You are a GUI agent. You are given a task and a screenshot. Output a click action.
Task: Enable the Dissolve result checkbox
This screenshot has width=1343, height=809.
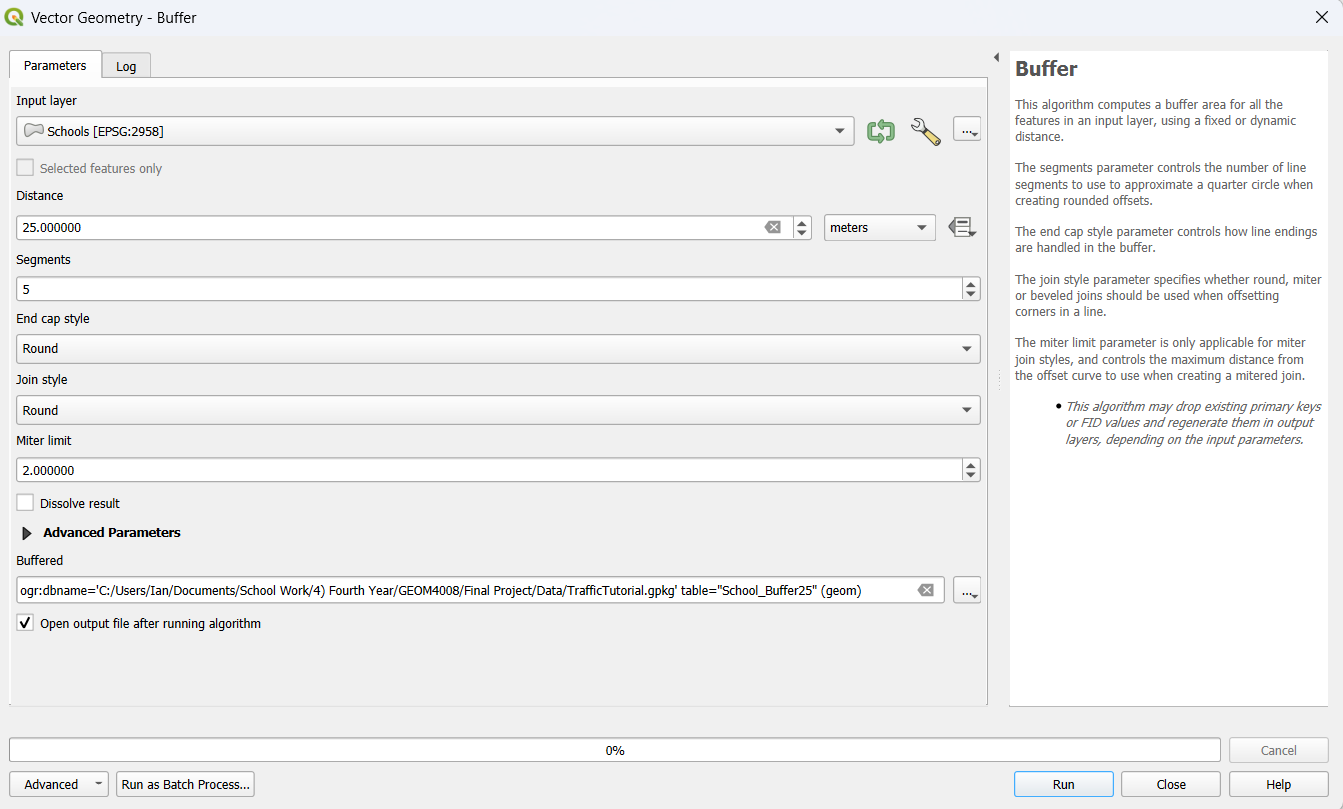point(25,503)
